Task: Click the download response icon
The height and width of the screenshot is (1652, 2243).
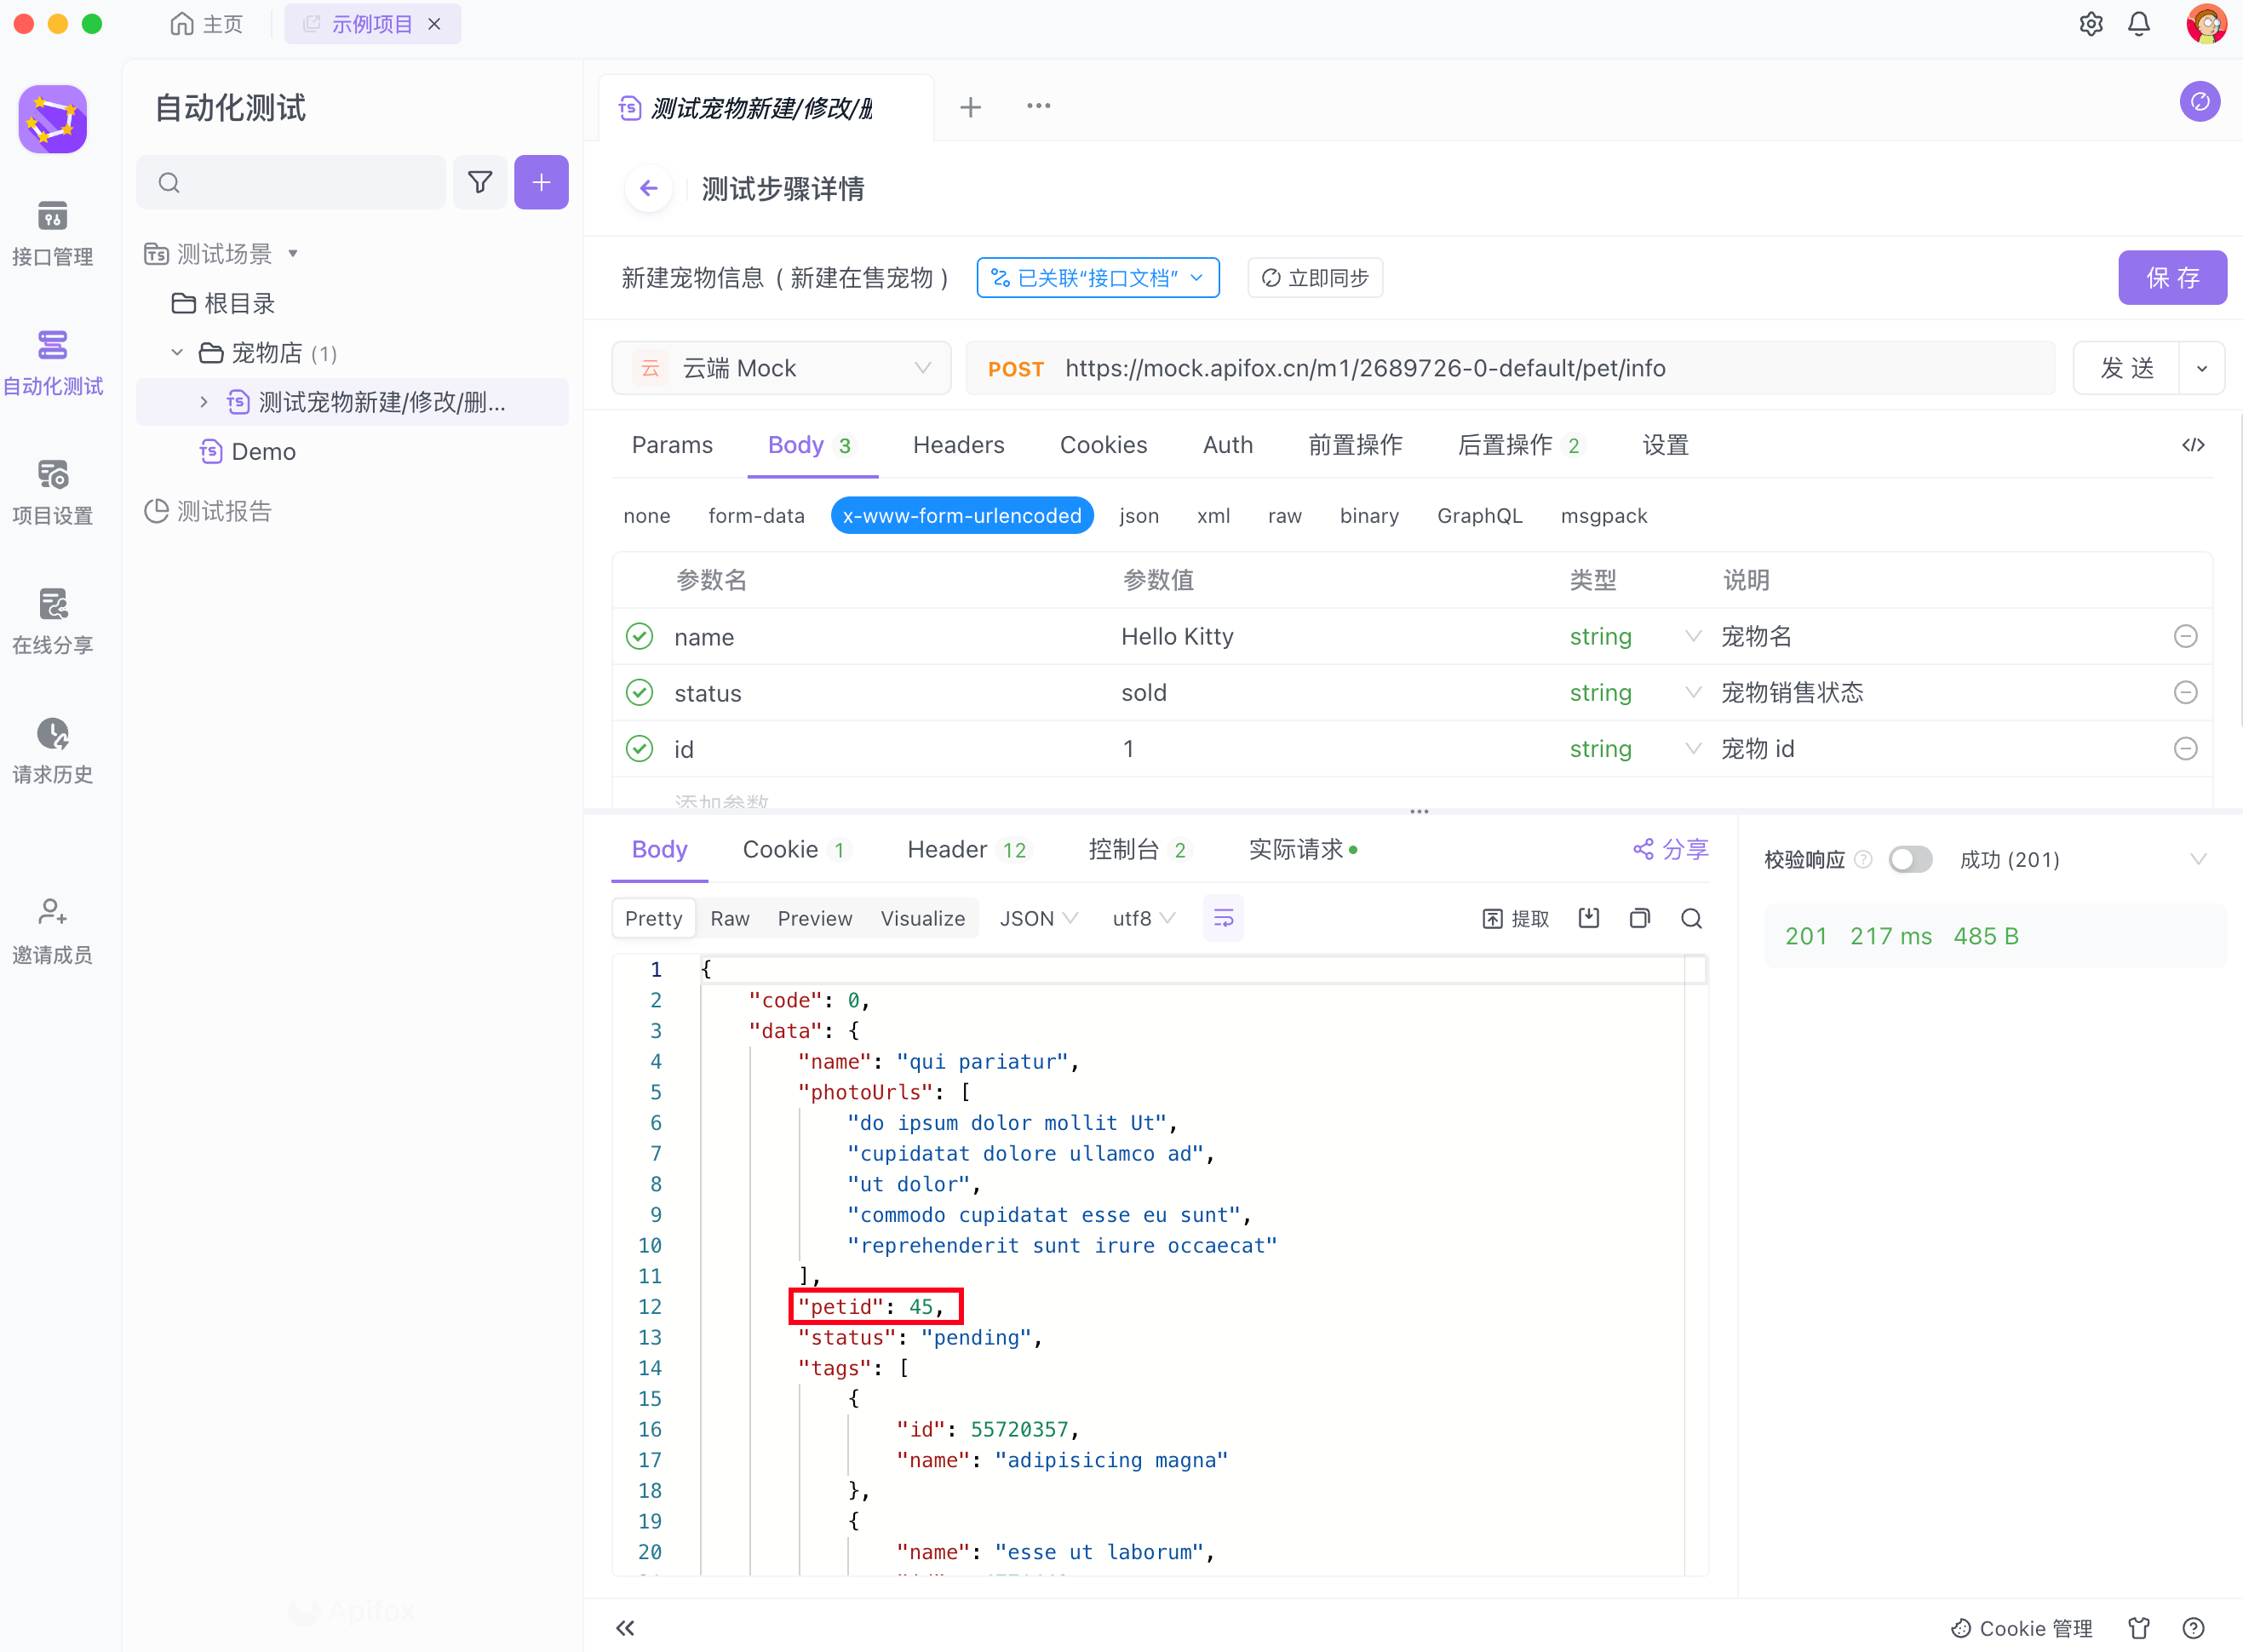Action: pyautogui.click(x=1589, y=918)
